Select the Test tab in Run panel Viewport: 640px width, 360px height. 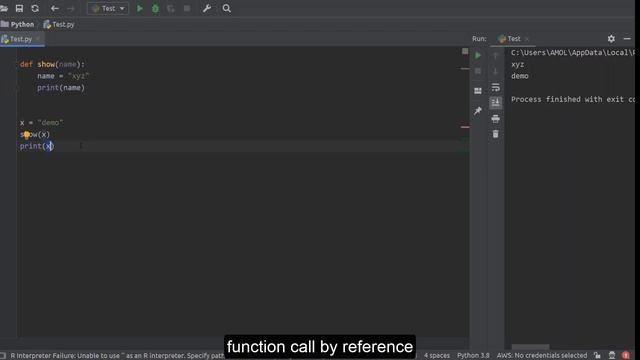509,39
